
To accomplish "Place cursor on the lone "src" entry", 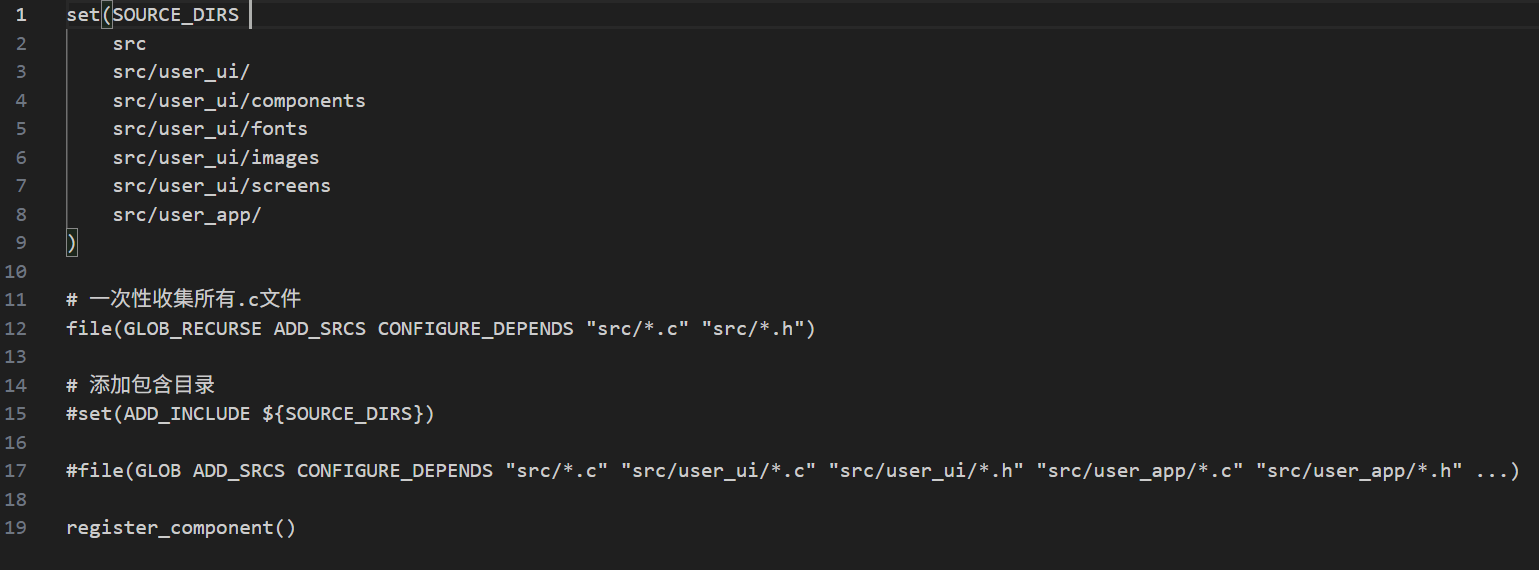I will [x=129, y=44].
